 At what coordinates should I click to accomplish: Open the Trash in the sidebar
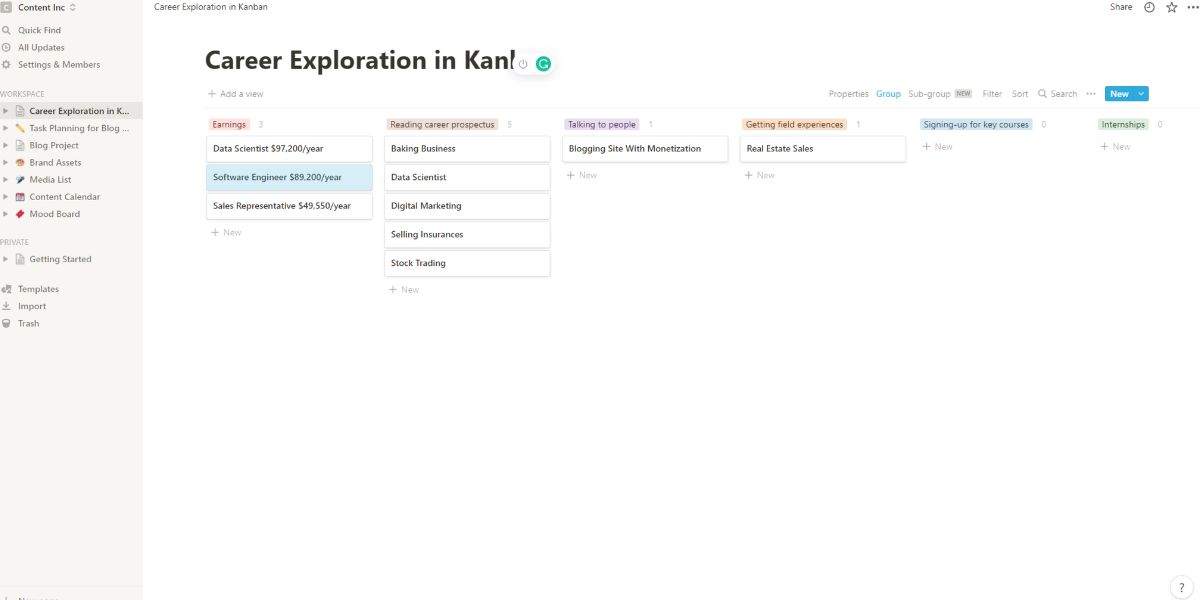coord(28,323)
